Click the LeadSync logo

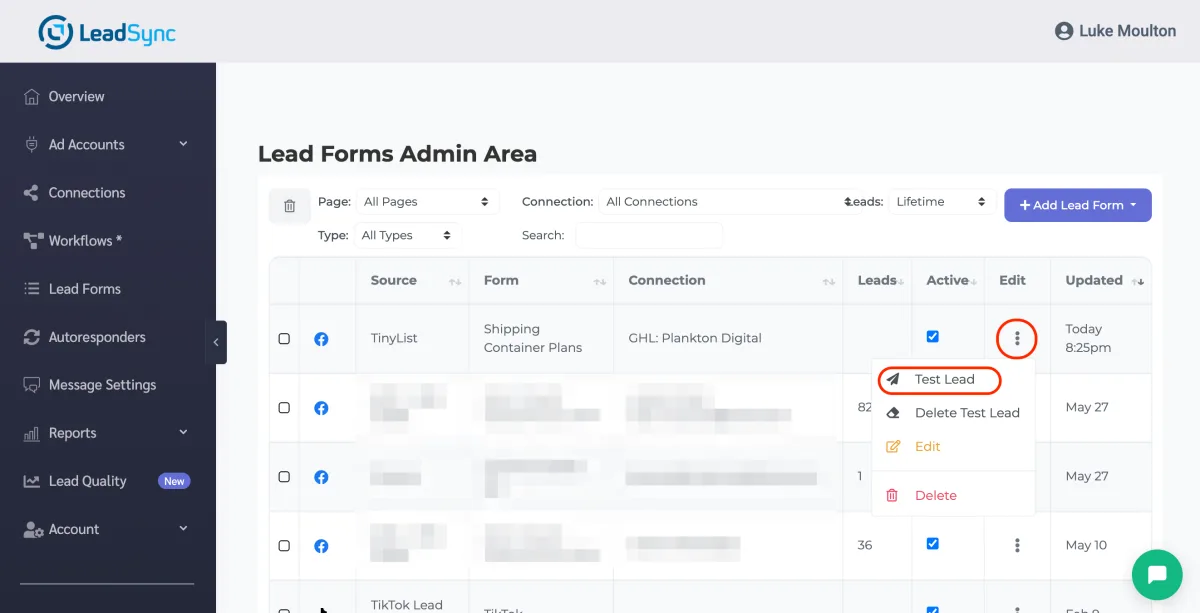(x=106, y=32)
